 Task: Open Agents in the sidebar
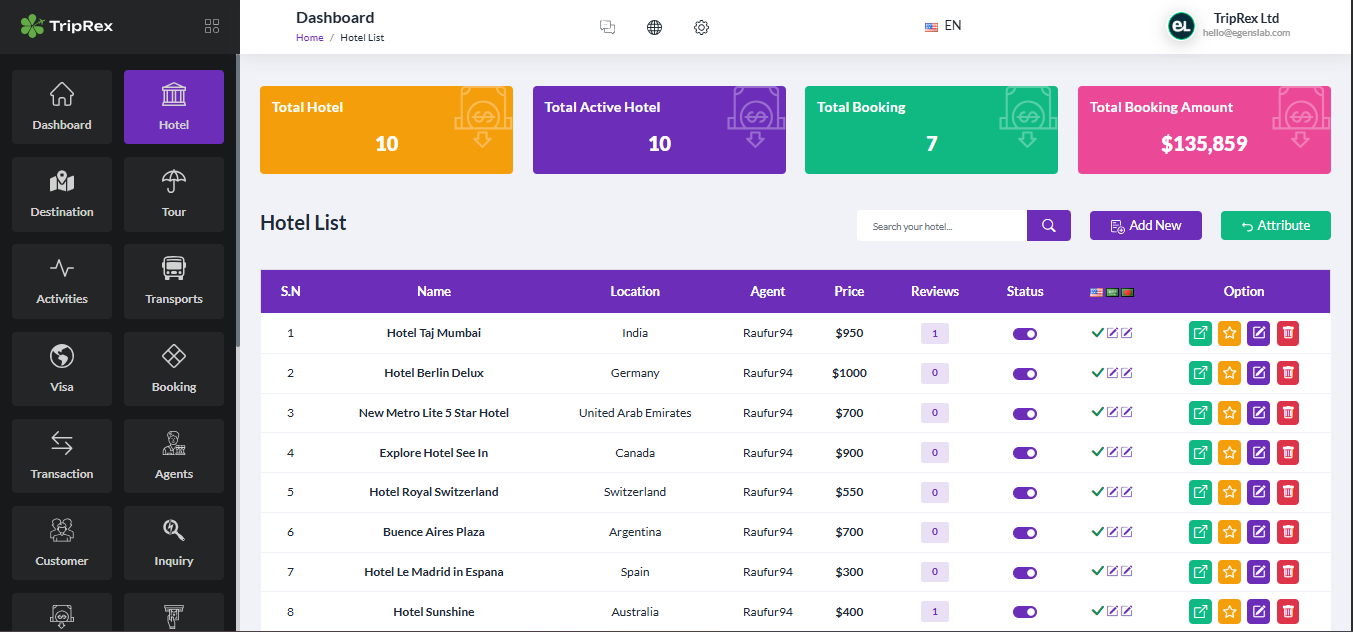(x=174, y=456)
